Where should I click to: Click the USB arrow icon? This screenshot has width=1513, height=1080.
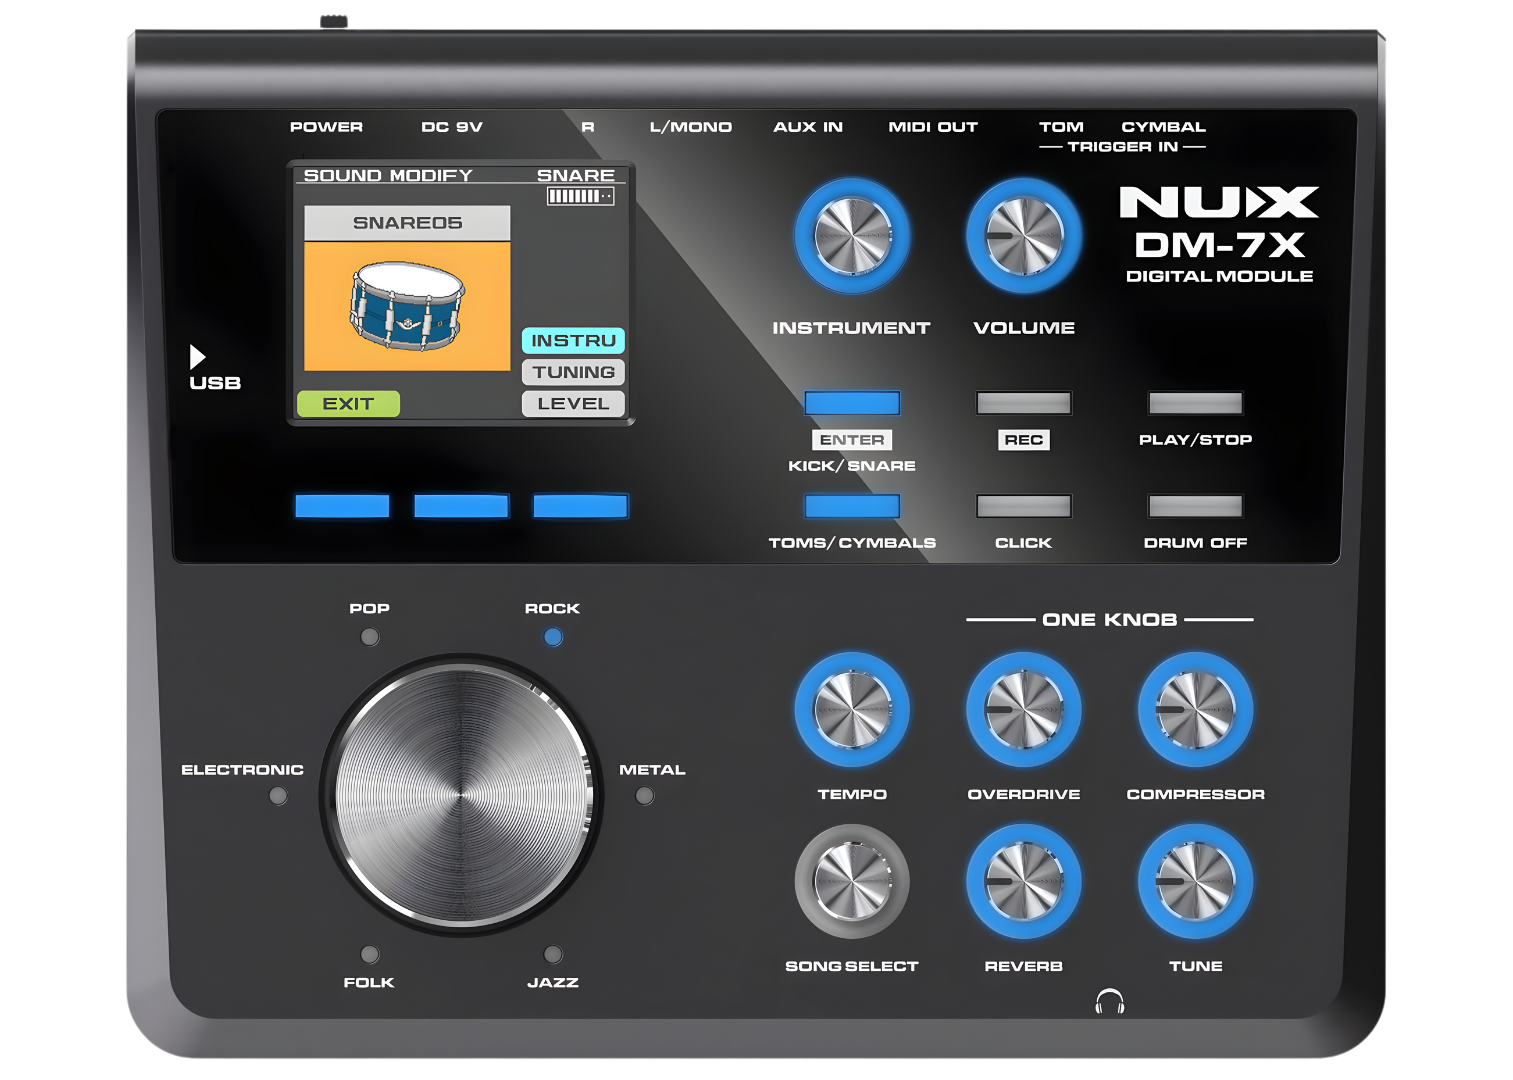tap(198, 357)
